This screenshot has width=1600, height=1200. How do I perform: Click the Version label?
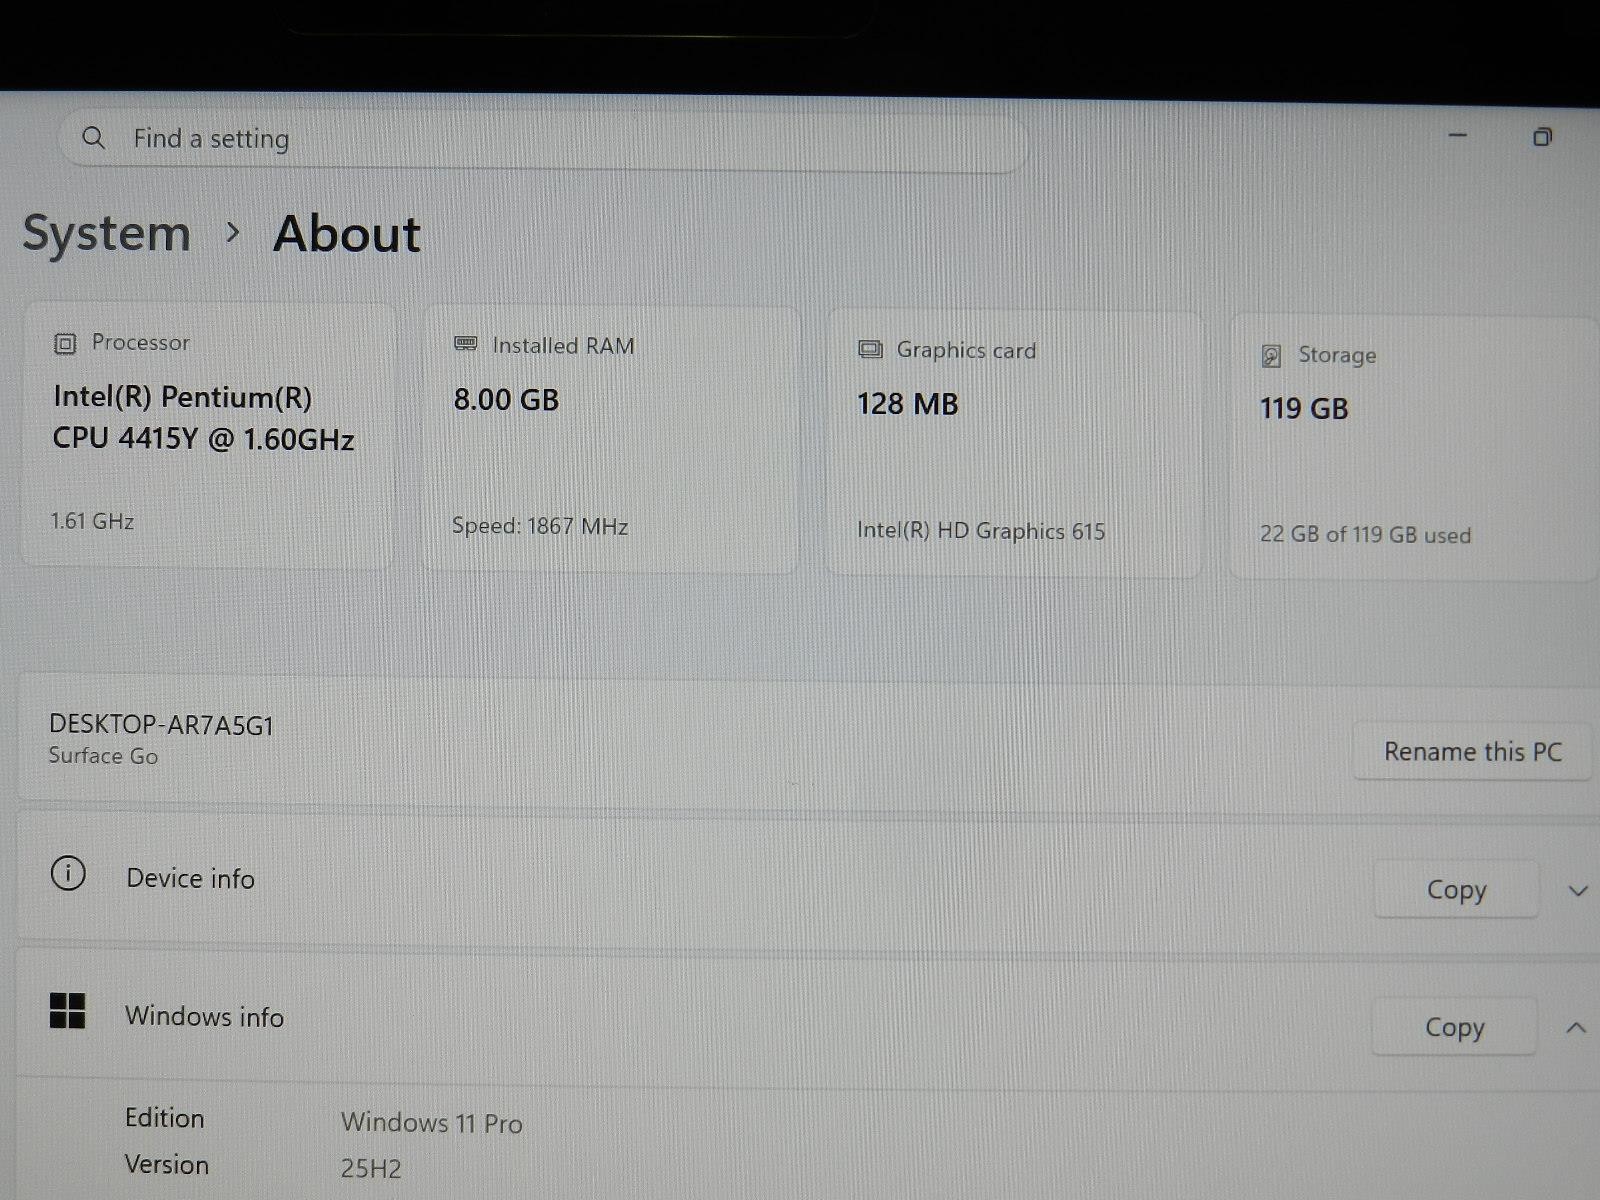tap(166, 1165)
